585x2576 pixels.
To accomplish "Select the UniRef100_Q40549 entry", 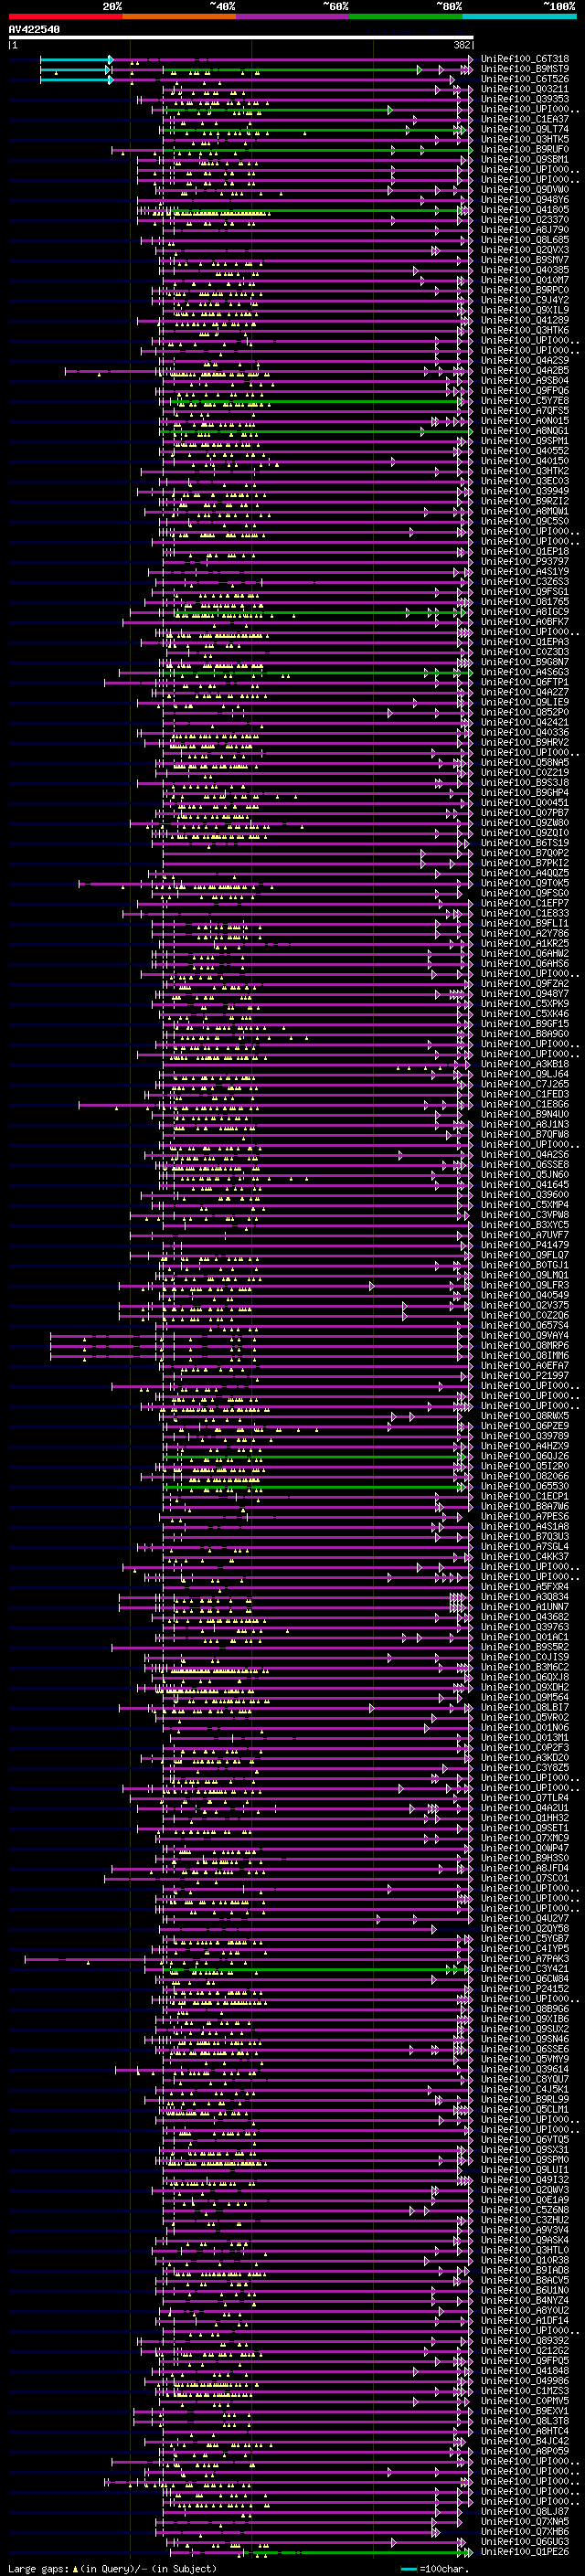I will 525,1296.
